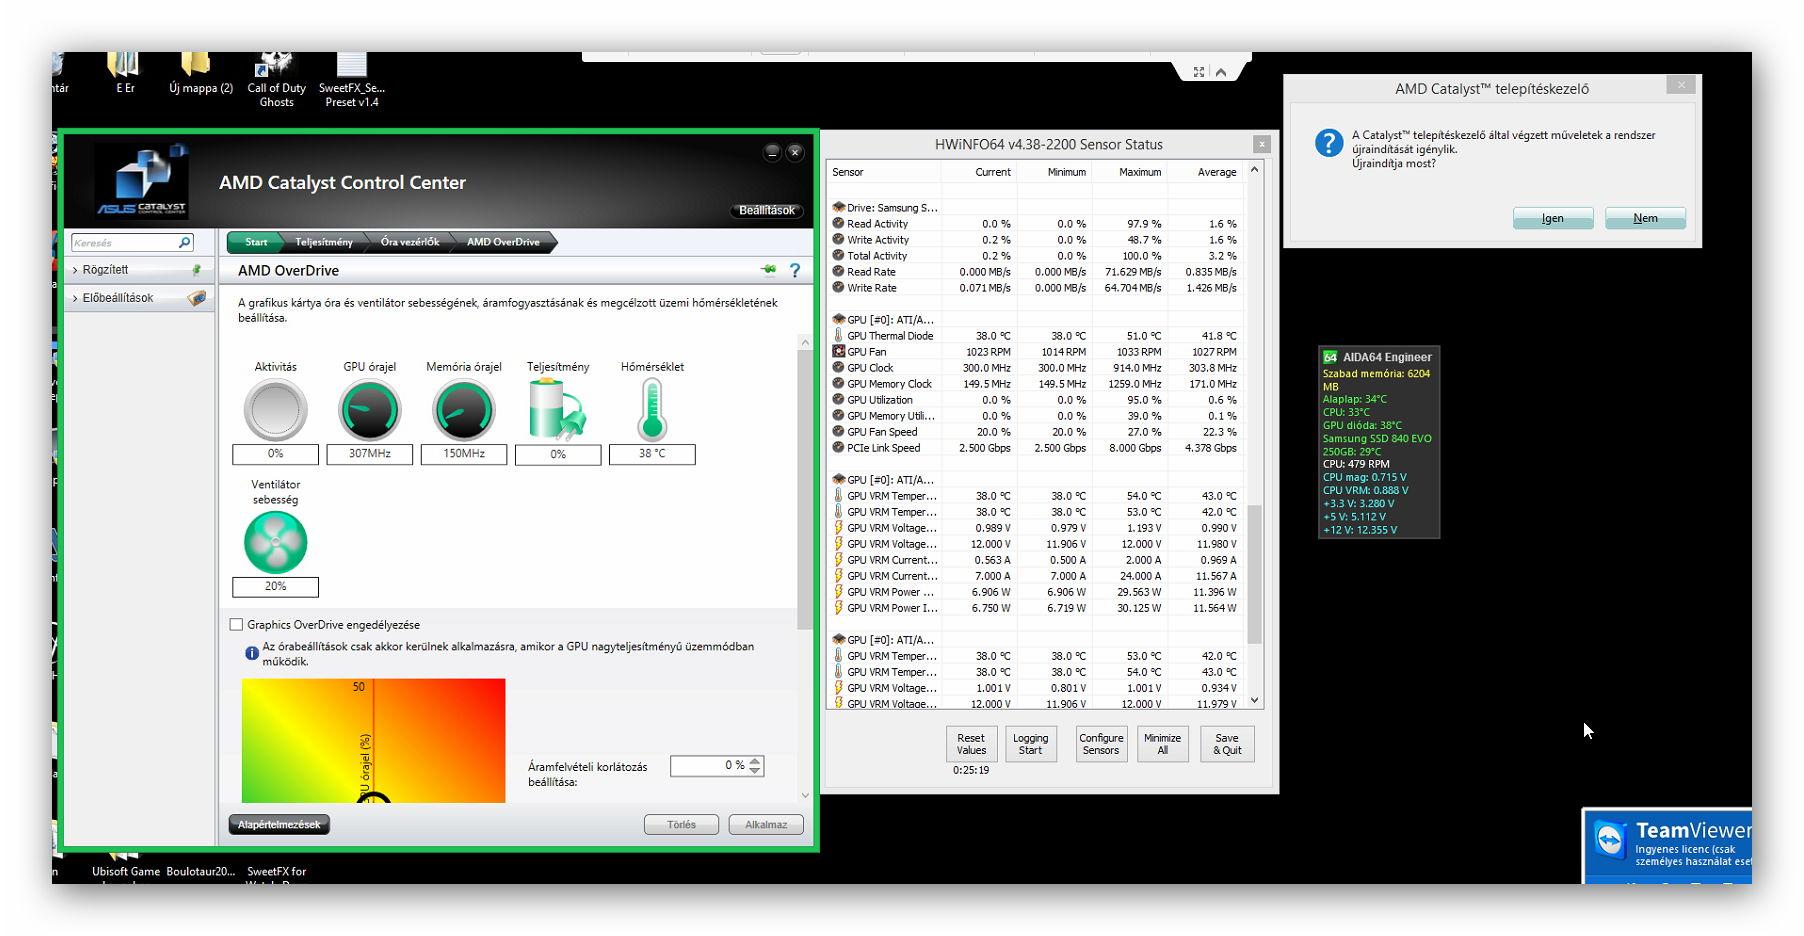Pin the AMD OverDrive page with green pin

coord(768,270)
